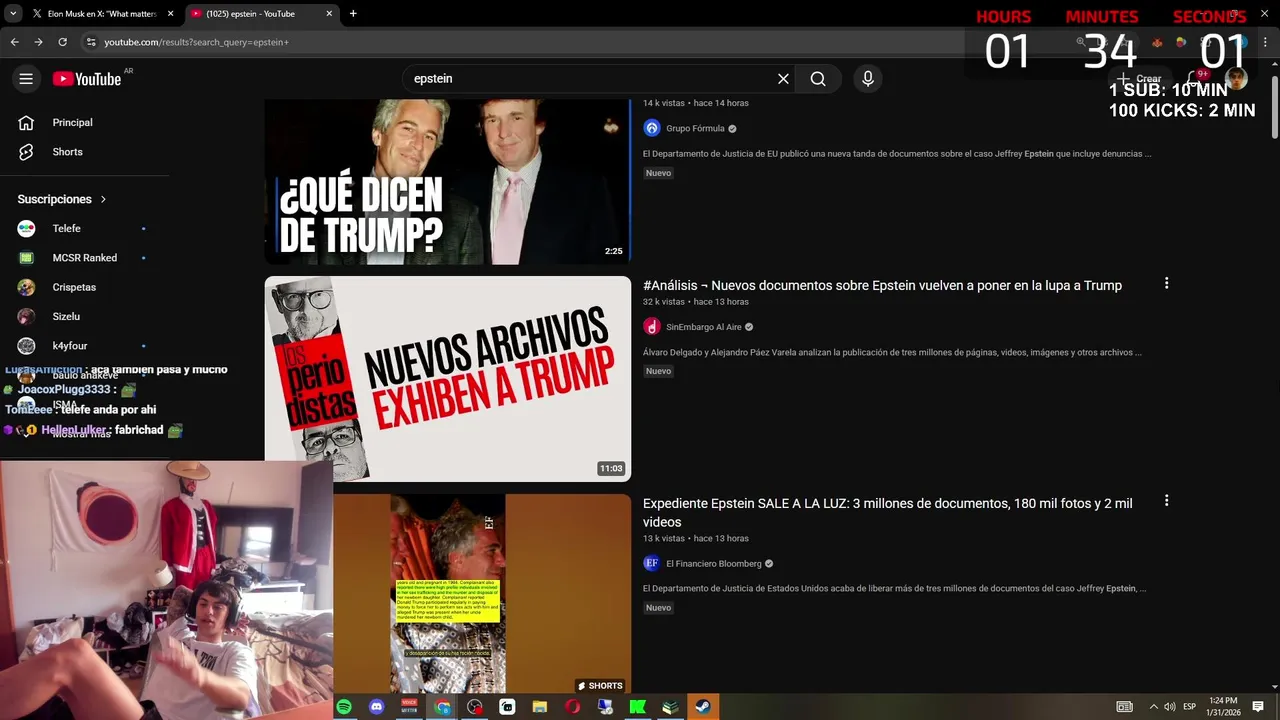This screenshot has height=720, width=1280.
Task: Show hidden system tray icons
Action: pyautogui.click(x=1153, y=707)
